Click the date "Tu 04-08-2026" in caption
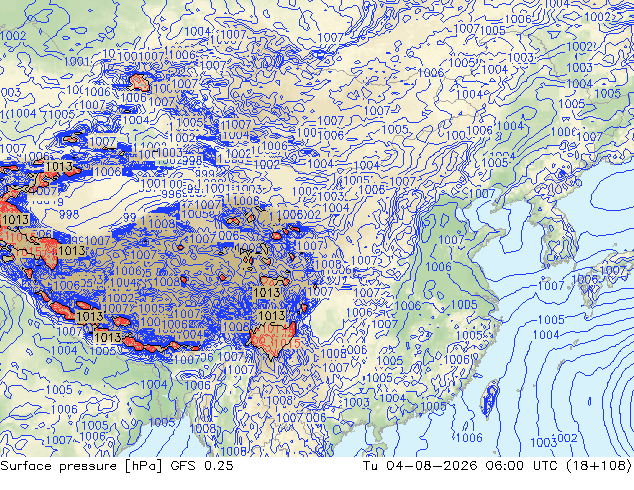 click(420, 466)
